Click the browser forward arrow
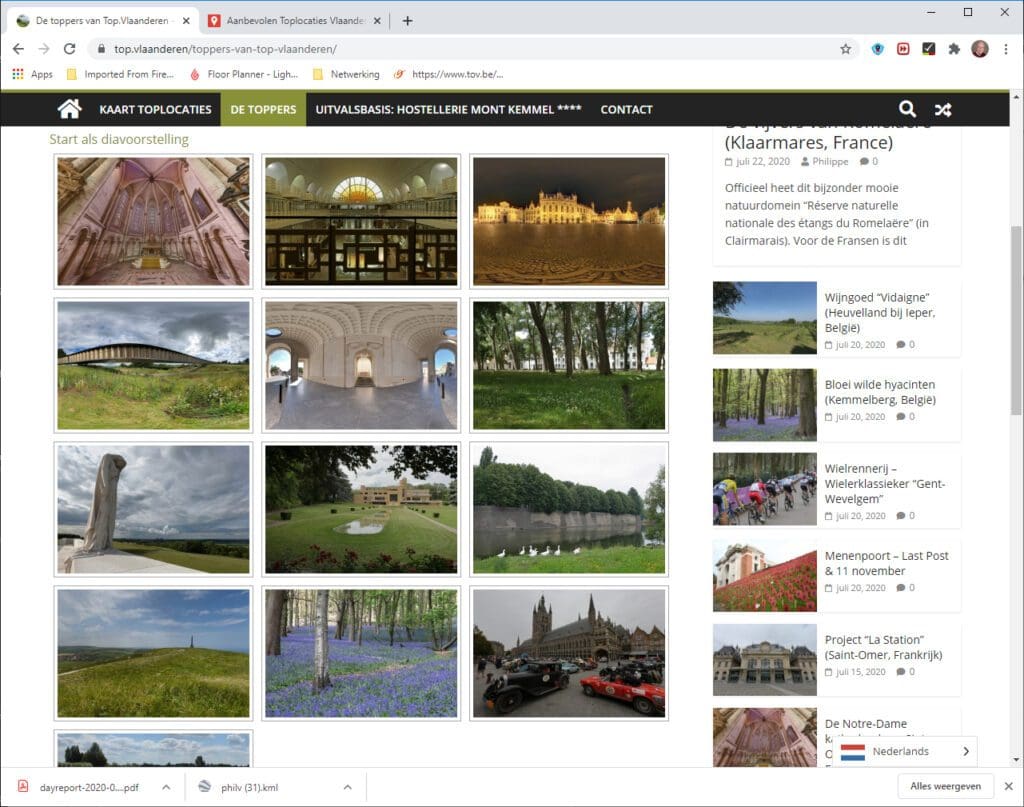This screenshot has height=807, width=1024. click(x=44, y=49)
